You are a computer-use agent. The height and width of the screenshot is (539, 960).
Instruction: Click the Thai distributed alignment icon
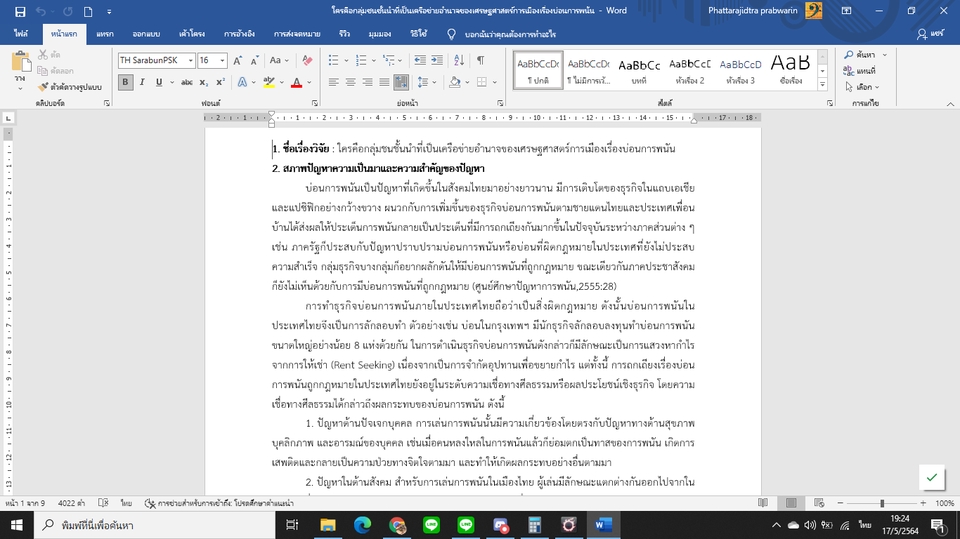point(401,82)
